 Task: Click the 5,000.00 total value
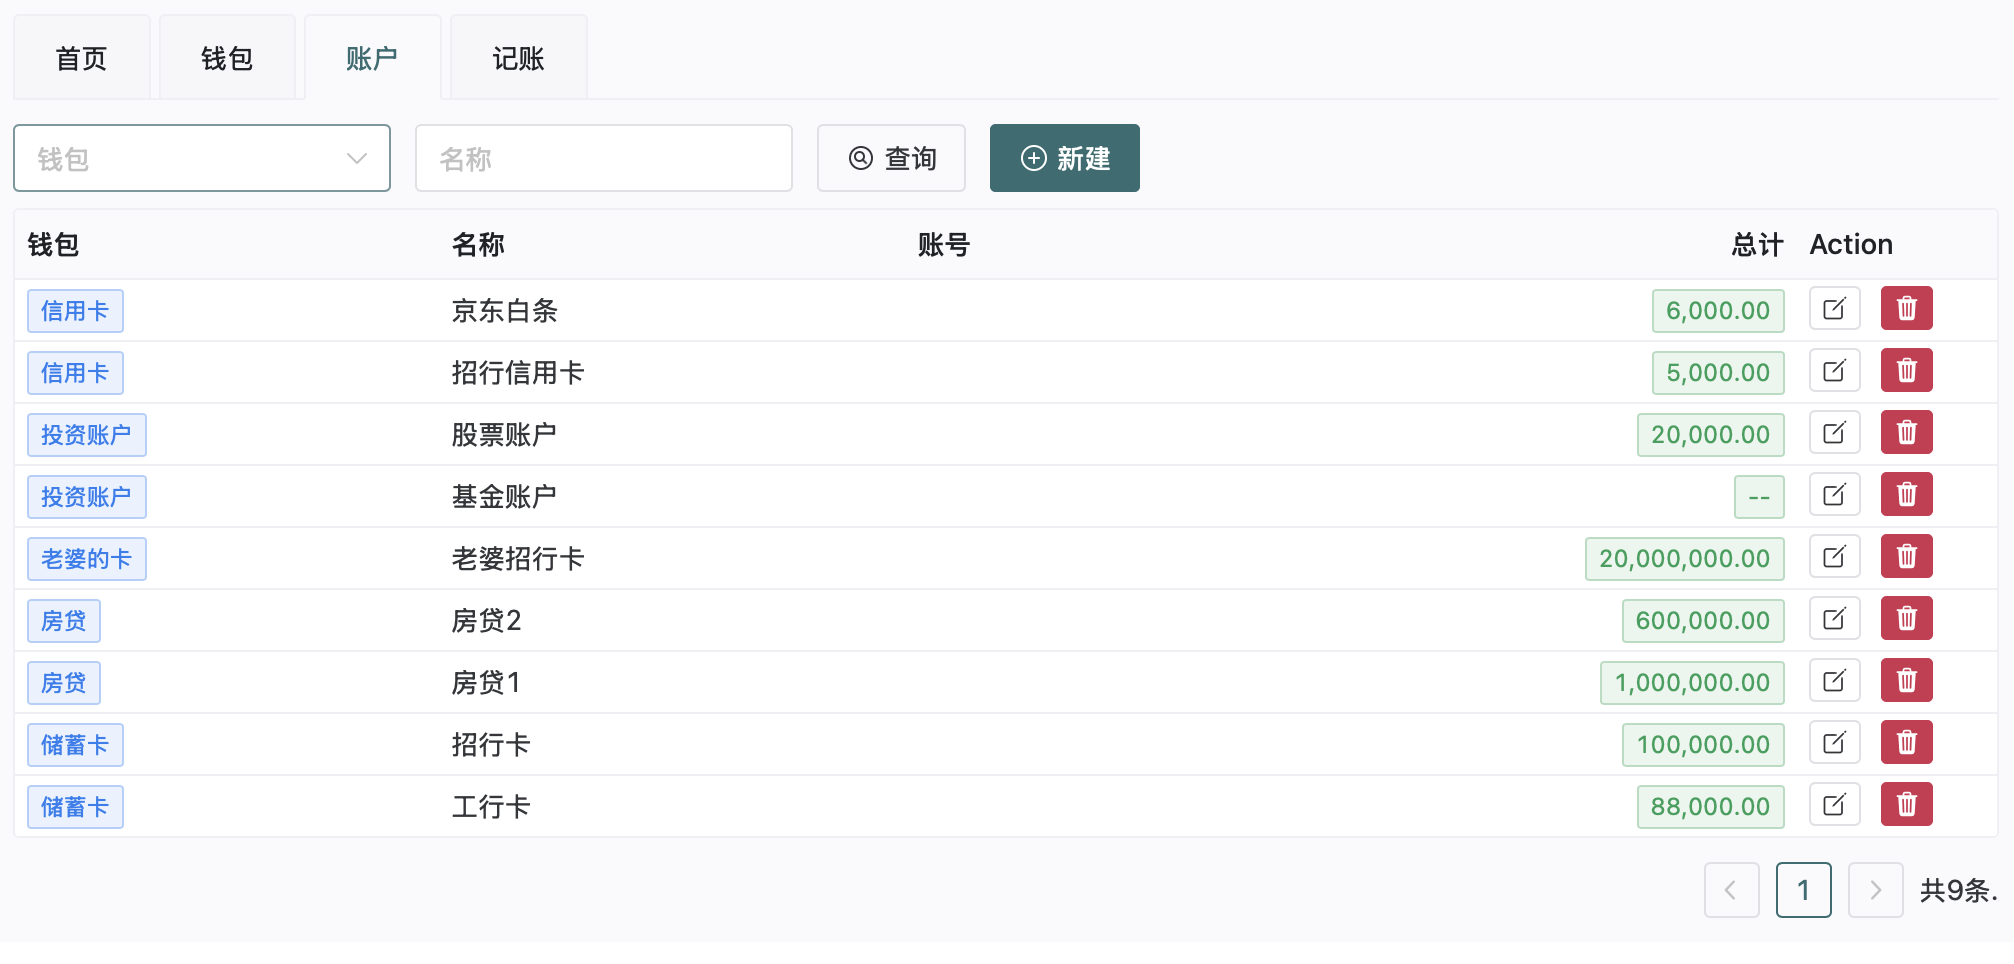coord(1718,373)
